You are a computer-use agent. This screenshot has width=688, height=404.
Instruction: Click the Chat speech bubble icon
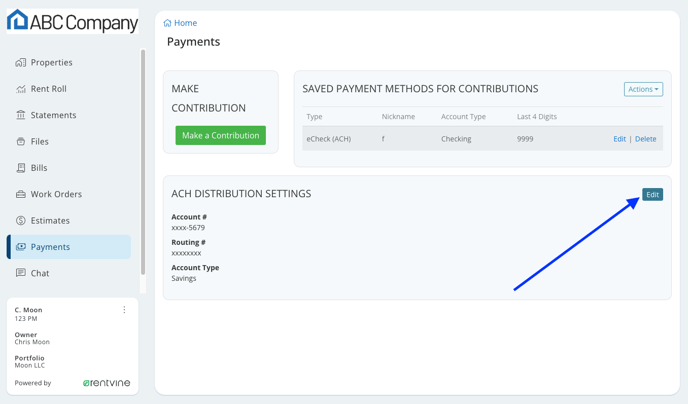(x=21, y=273)
